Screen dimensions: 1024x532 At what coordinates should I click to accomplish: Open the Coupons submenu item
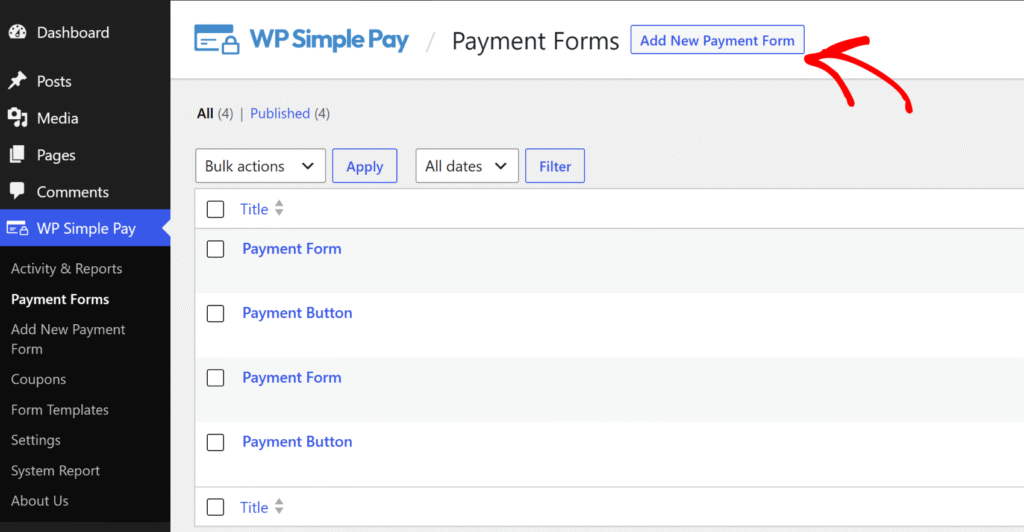tap(39, 379)
